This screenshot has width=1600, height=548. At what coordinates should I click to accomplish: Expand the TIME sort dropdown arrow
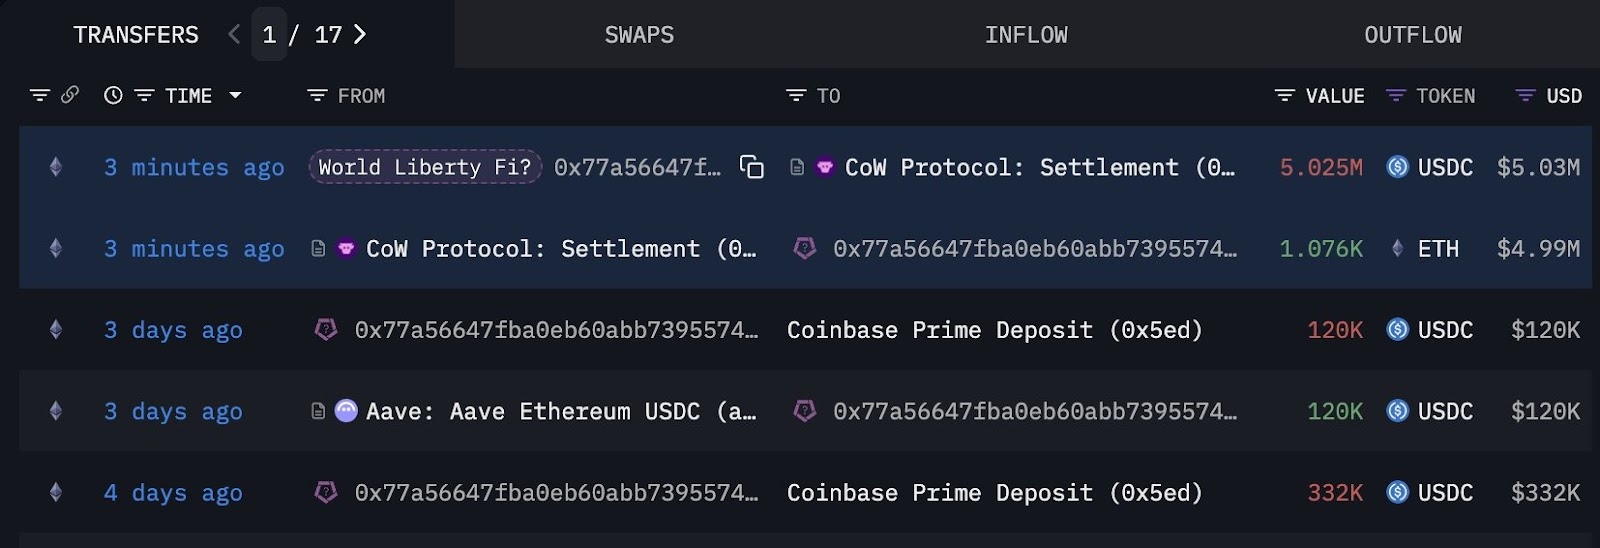235,95
